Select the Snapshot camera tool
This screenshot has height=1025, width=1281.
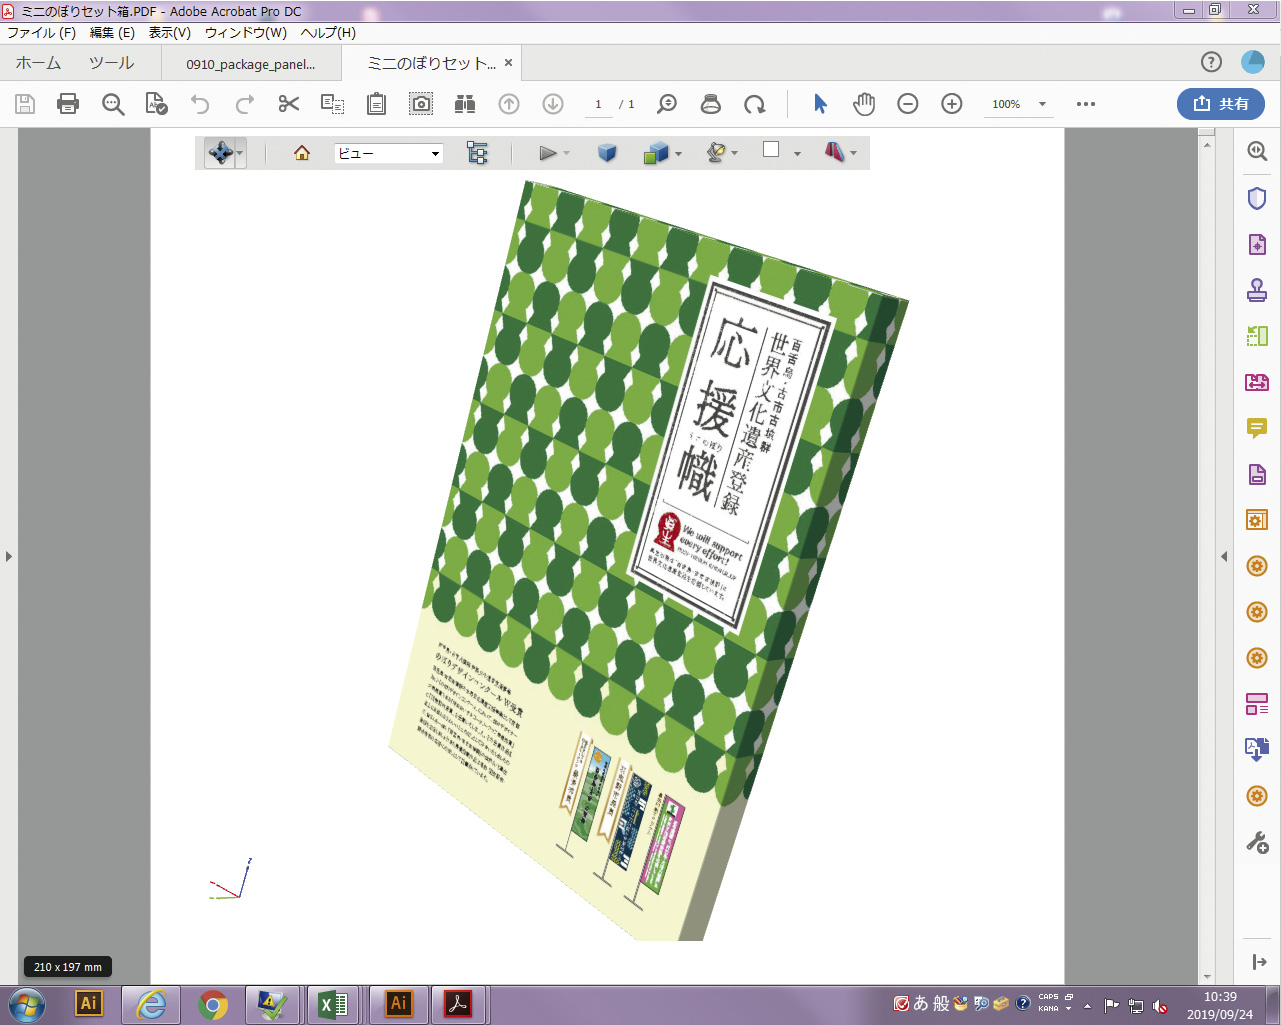pos(421,104)
